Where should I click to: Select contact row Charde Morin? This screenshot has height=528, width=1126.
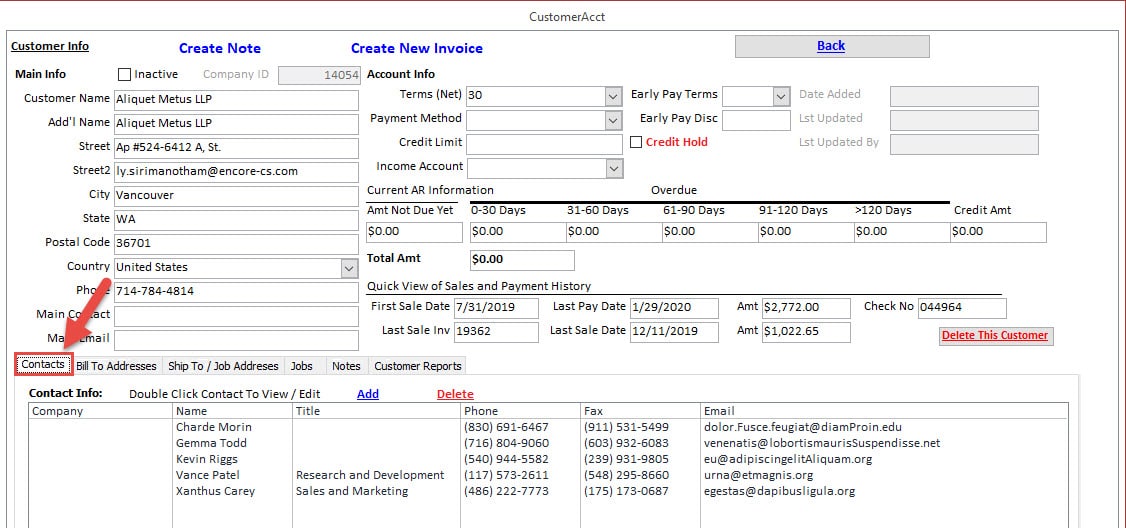click(548, 427)
